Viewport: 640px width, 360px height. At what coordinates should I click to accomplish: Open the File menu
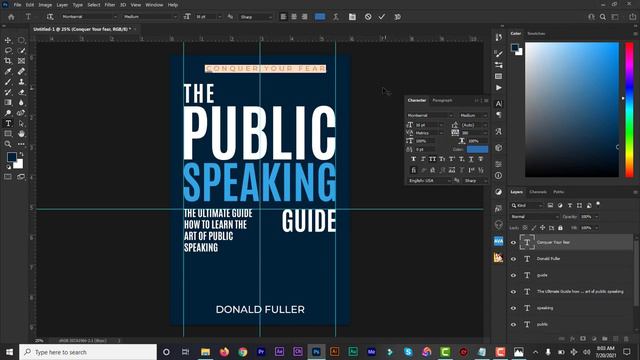click(17, 5)
